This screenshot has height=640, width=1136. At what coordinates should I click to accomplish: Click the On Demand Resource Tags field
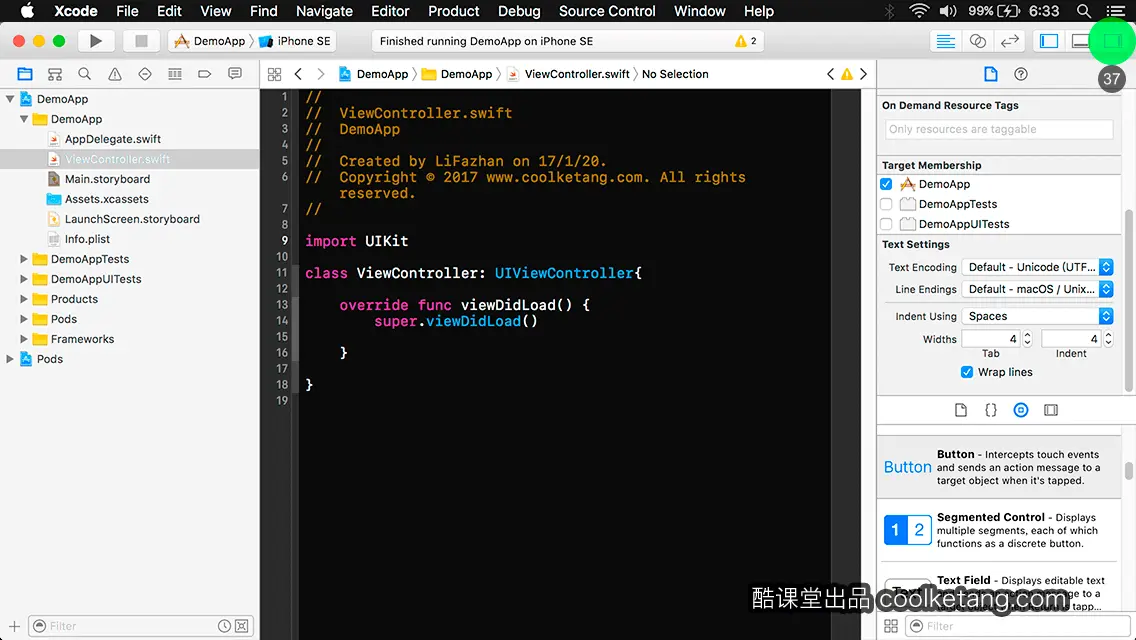pos(999,129)
